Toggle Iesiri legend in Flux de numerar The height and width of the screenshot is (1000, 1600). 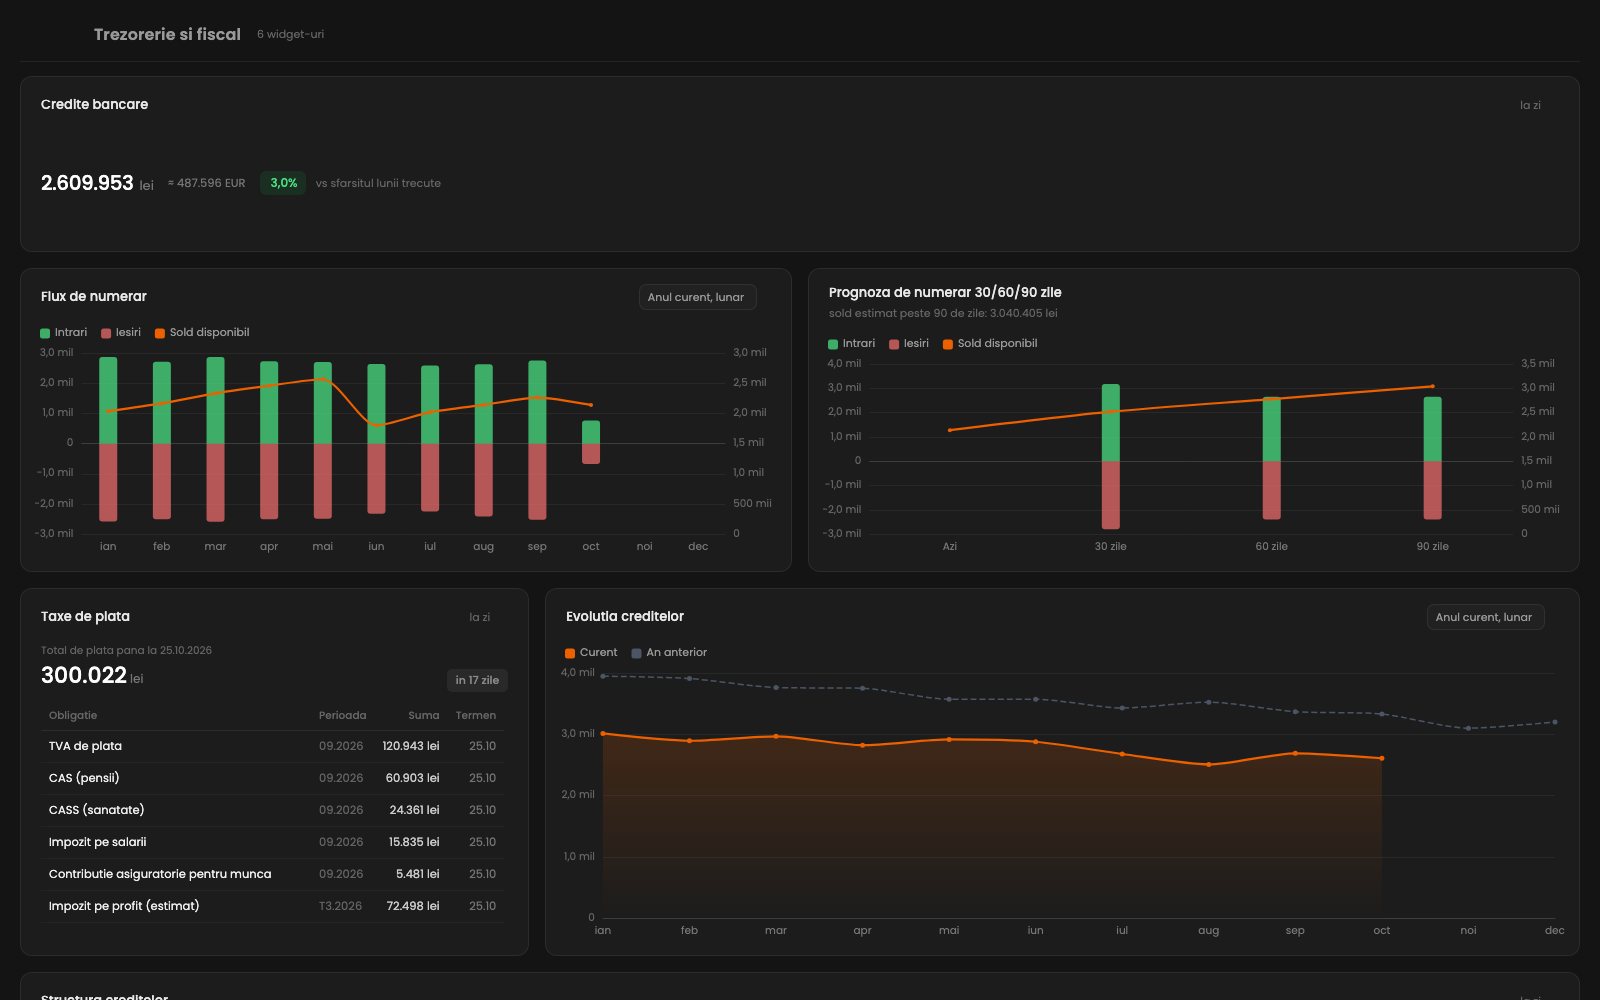121,333
